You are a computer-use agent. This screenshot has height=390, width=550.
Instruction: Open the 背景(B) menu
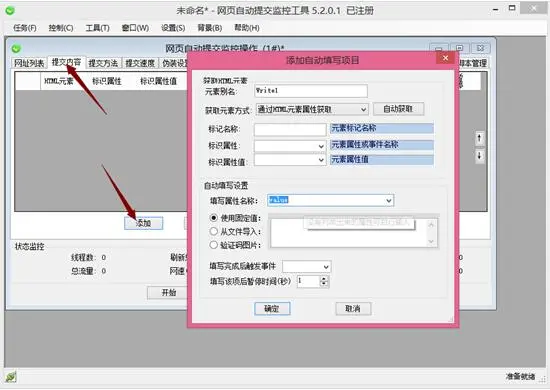pyautogui.click(x=210, y=28)
